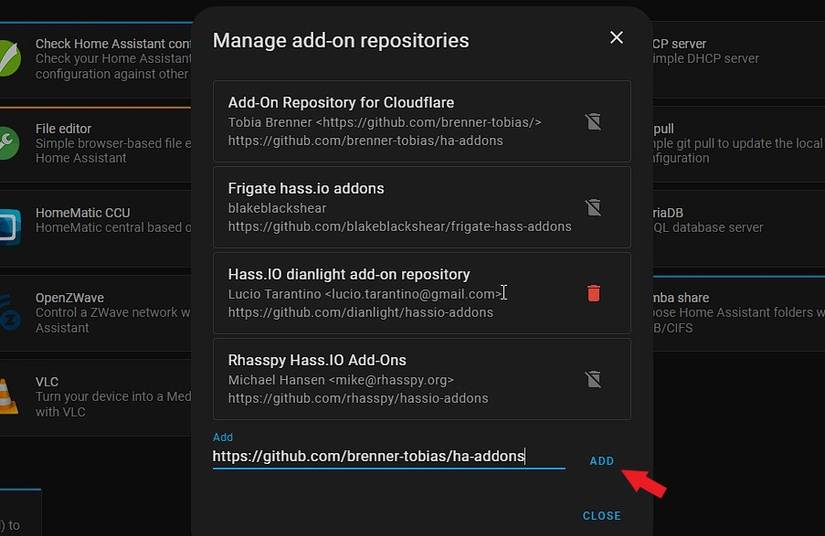Delete the Cloudflare add-on repository
The height and width of the screenshot is (536, 825).
click(593, 121)
